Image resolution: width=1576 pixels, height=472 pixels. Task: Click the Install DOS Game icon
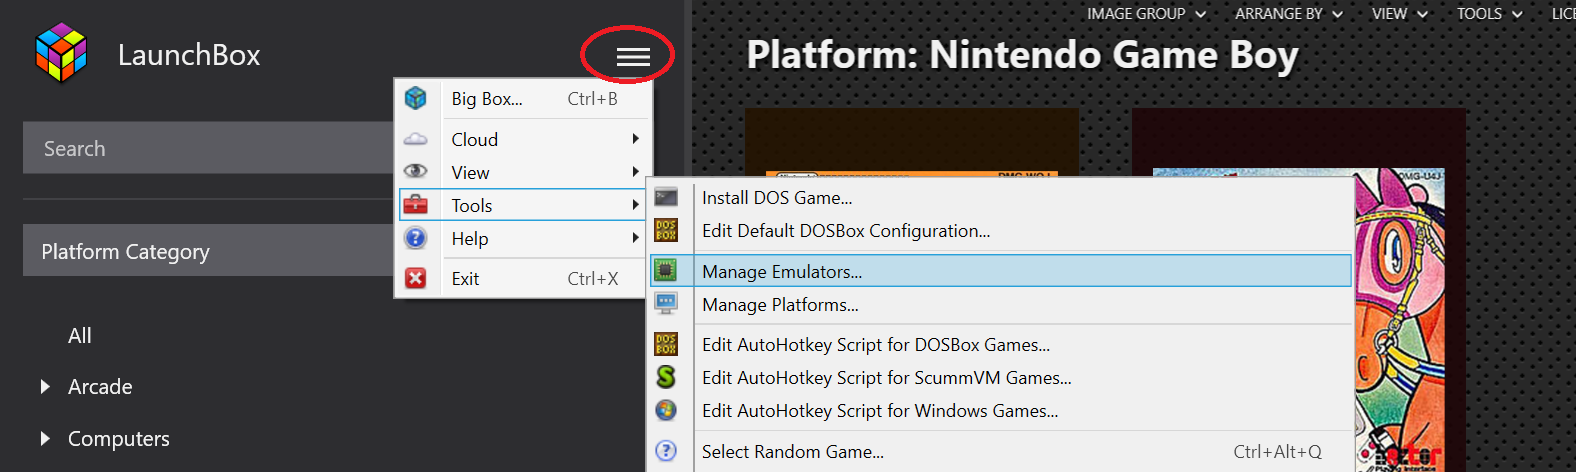[x=666, y=197]
